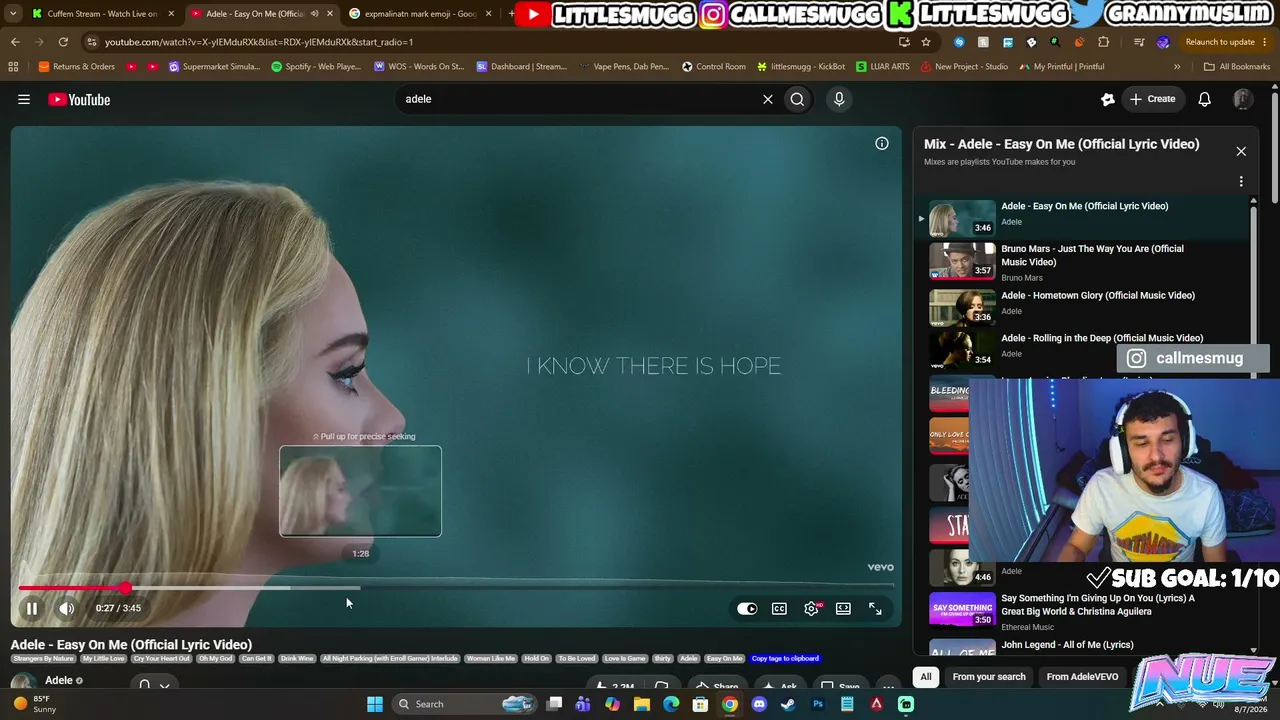The image size is (1280, 720).
Task: Open the 'Control Room' bookmark
Action: pos(714,67)
